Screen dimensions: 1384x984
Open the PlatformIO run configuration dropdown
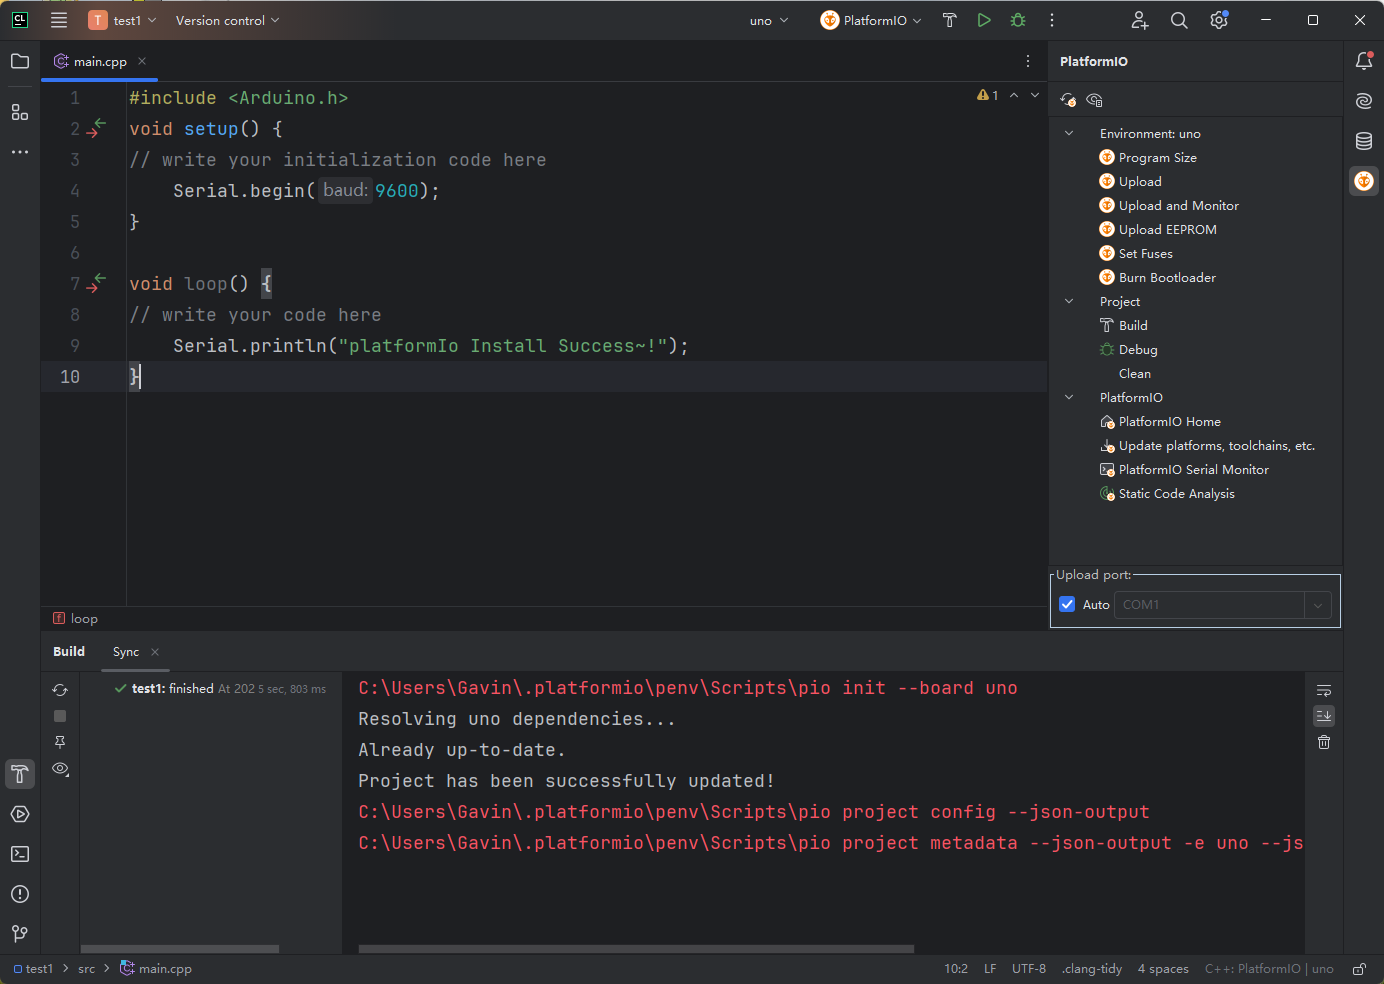click(x=871, y=20)
